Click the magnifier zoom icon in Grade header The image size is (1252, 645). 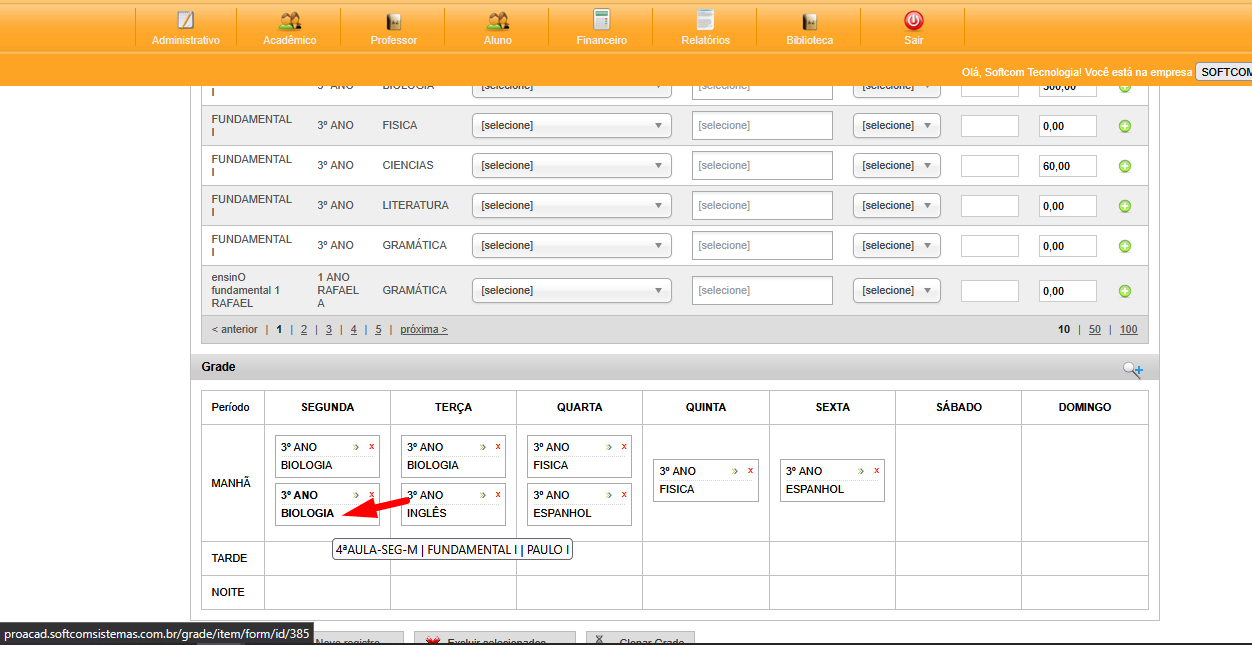click(x=1132, y=369)
